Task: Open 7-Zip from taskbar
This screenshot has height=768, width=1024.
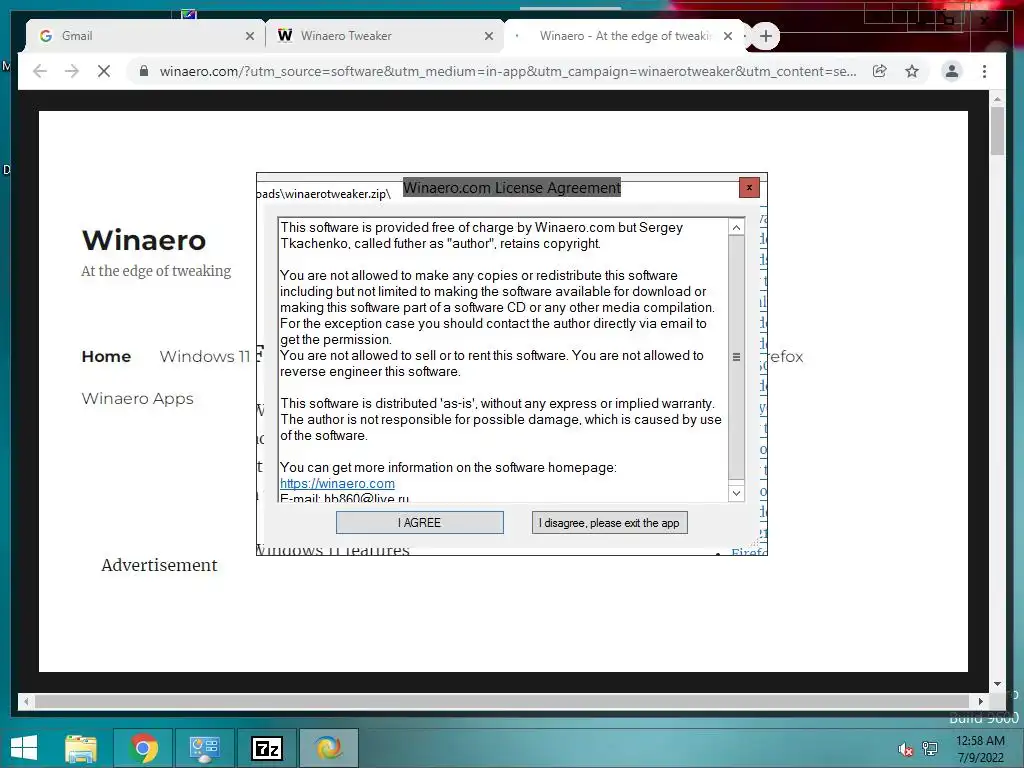Action: (266, 748)
